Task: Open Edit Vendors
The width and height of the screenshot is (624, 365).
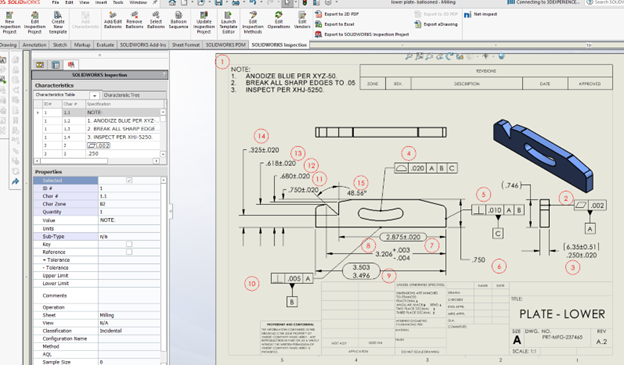Action: (x=302, y=20)
